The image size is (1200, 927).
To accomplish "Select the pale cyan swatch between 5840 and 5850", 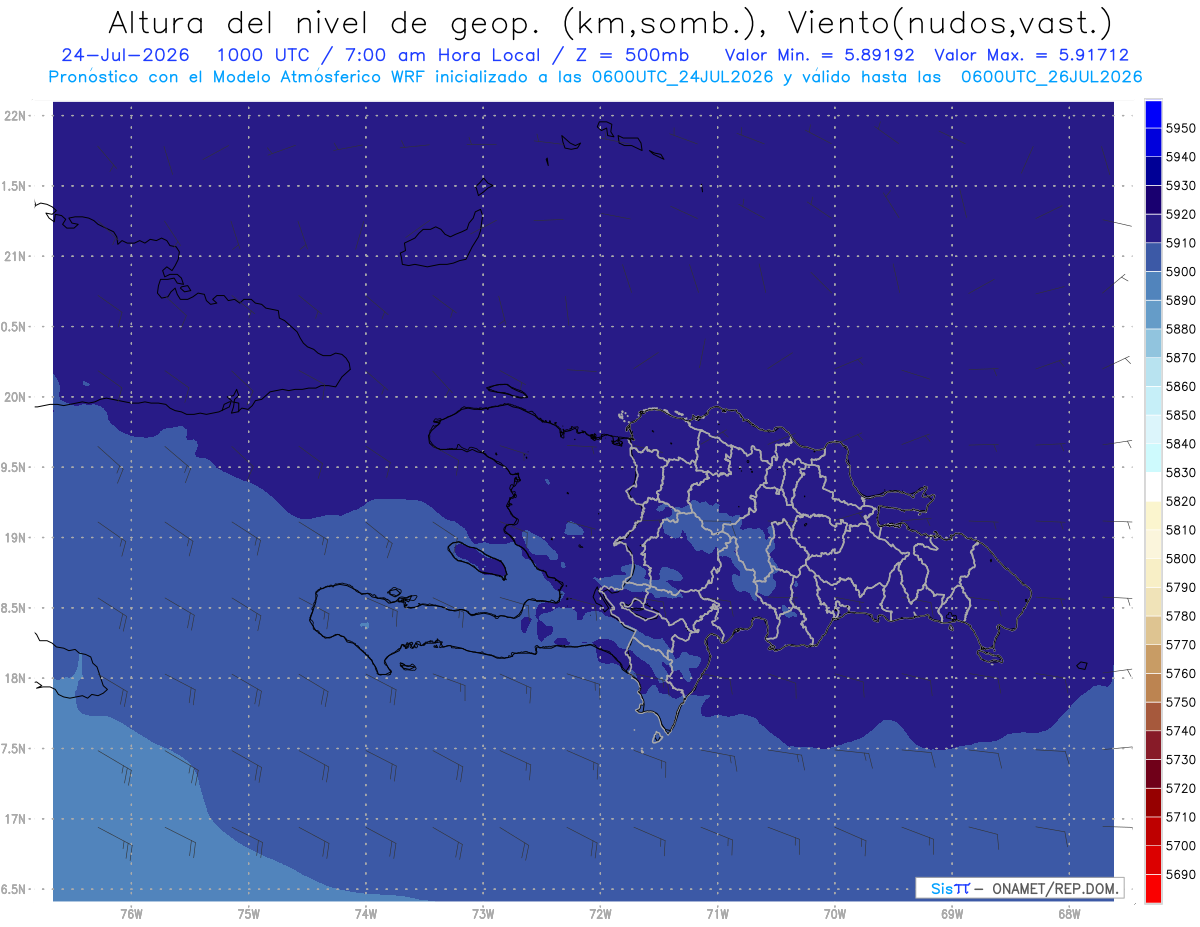I will point(1152,430).
